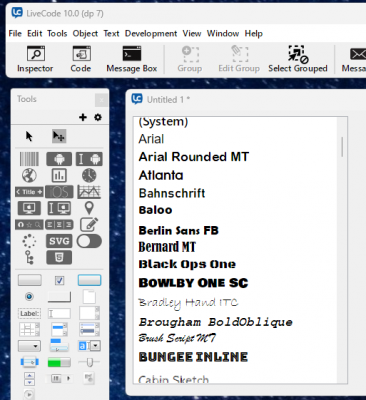Select the Bahnschrift font in the list

[172, 193]
